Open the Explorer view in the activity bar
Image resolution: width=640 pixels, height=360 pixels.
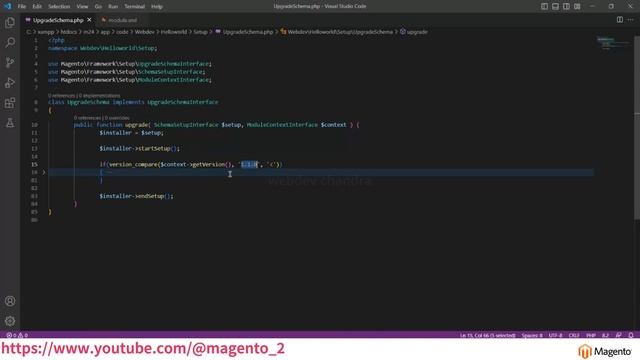click(10, 22)
